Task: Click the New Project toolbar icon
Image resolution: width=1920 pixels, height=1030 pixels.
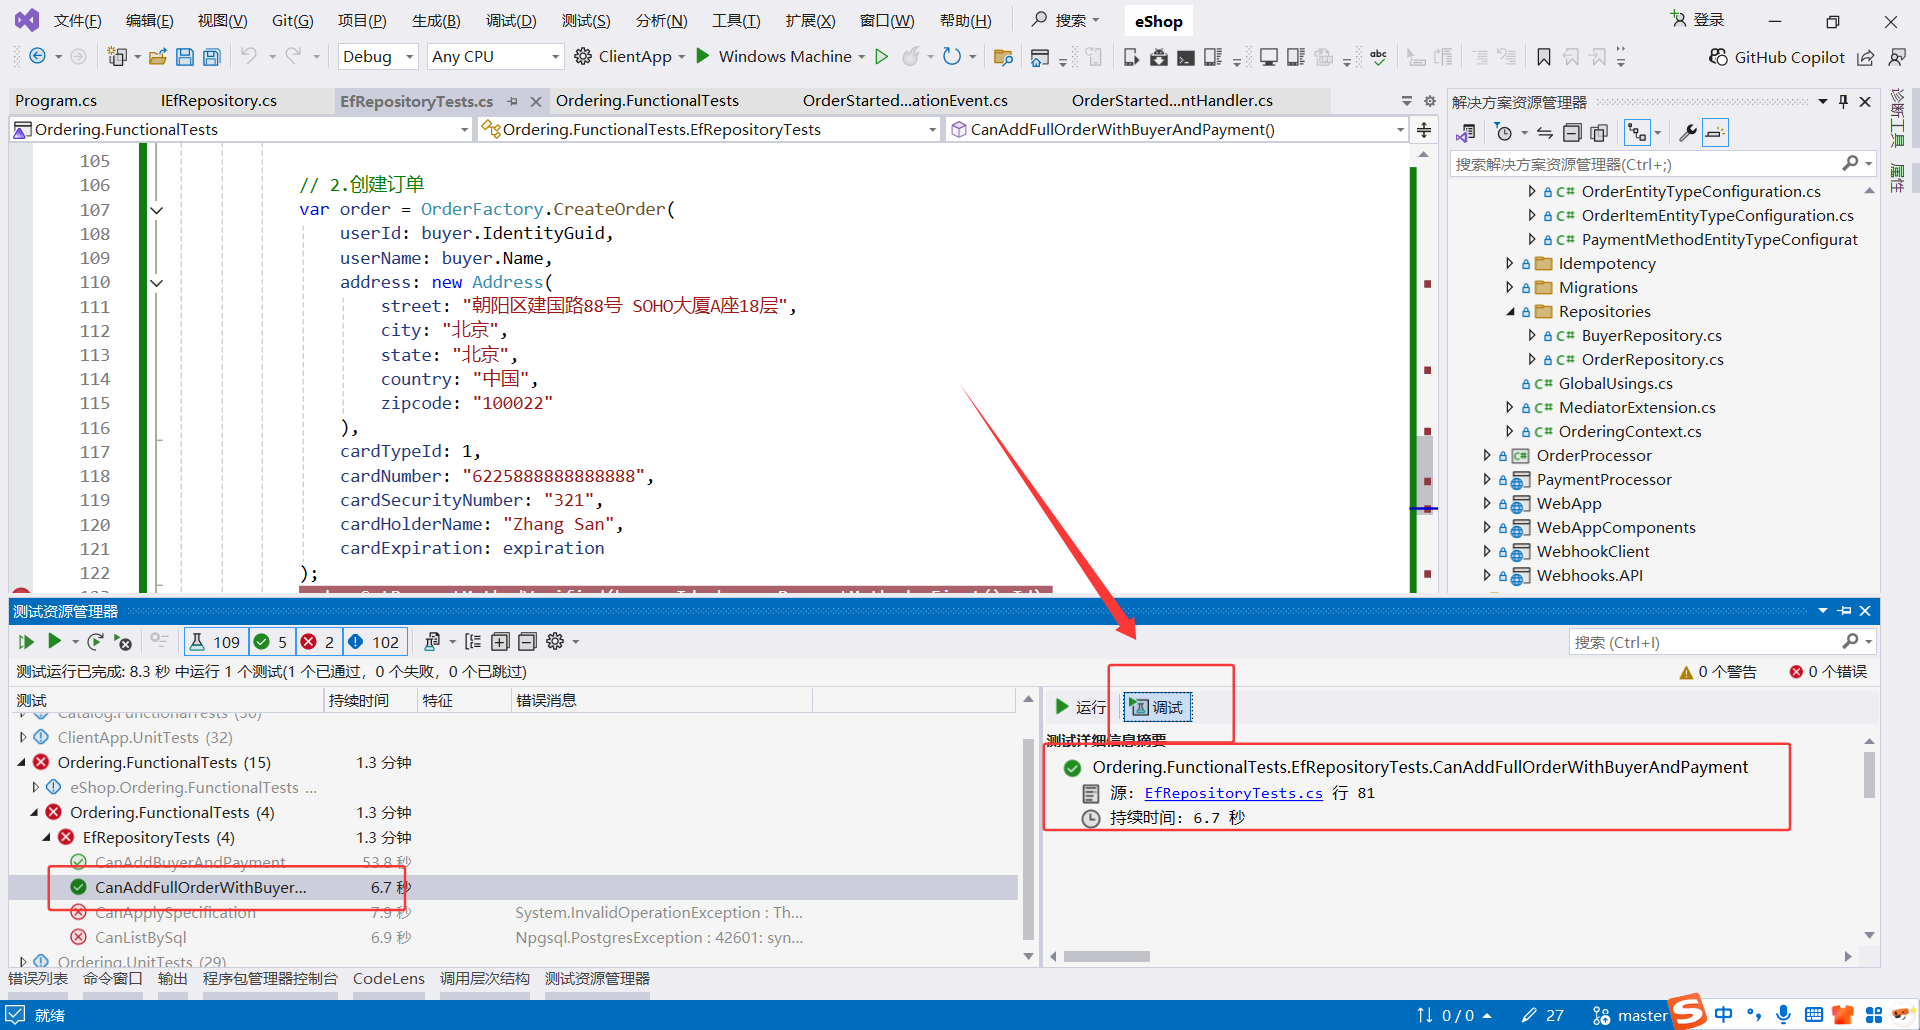Action: 117,57
